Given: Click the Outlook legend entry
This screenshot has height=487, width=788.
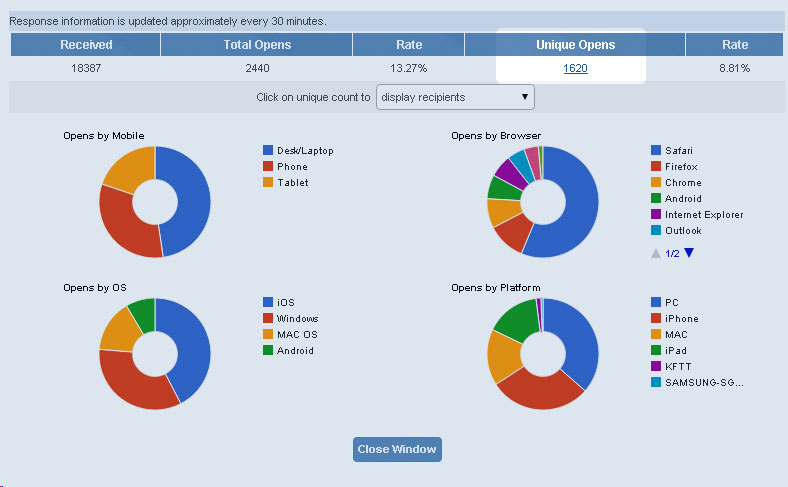Looking at the screenshot, I should point(676,231).
